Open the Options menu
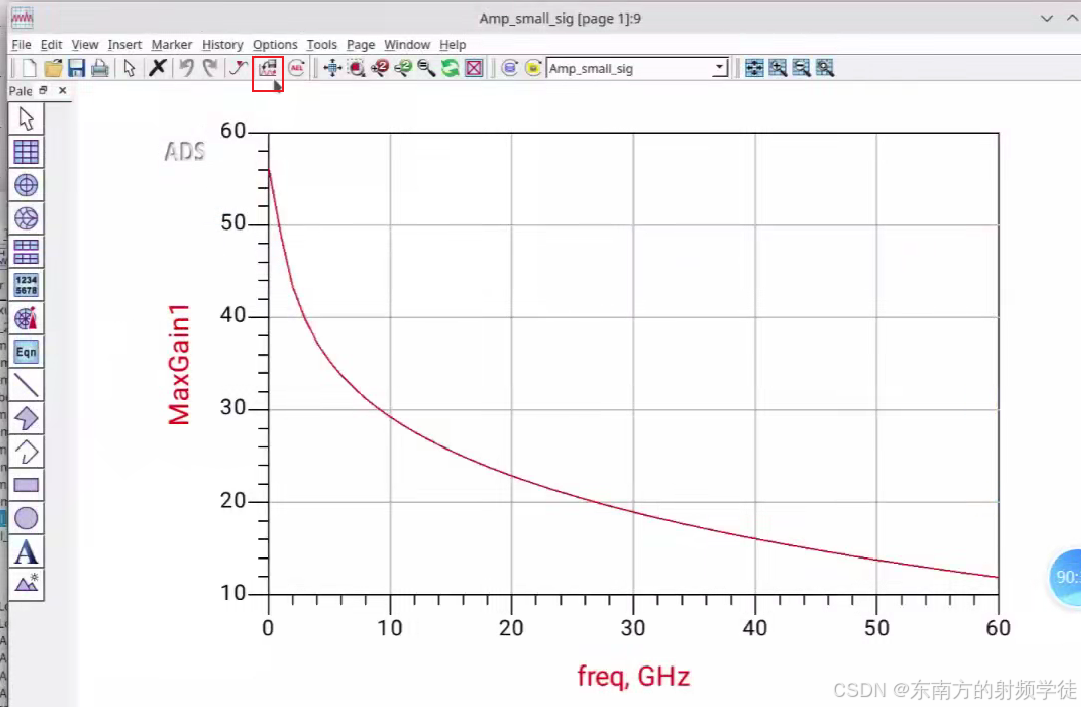This screenshot has height=707, width=1081. point(275,44)
